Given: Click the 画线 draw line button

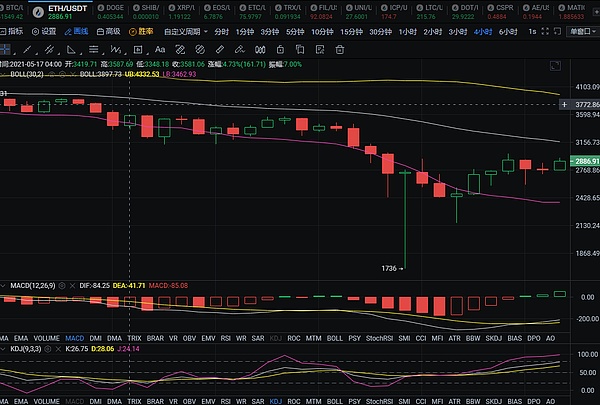Looking at the screenshot, I should [76, 31].
